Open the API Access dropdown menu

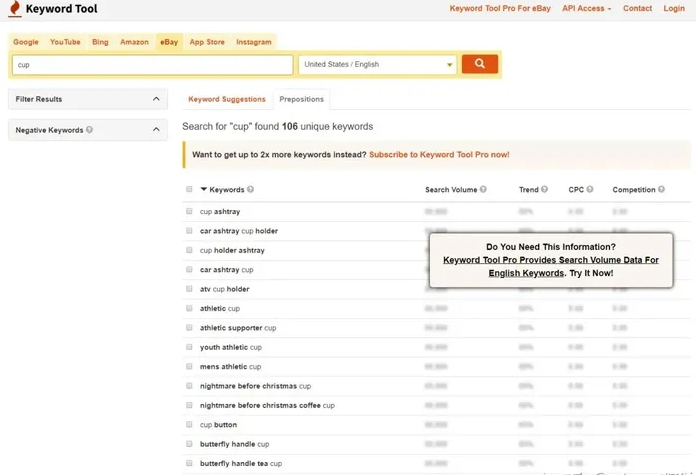[x=586, y=8]
